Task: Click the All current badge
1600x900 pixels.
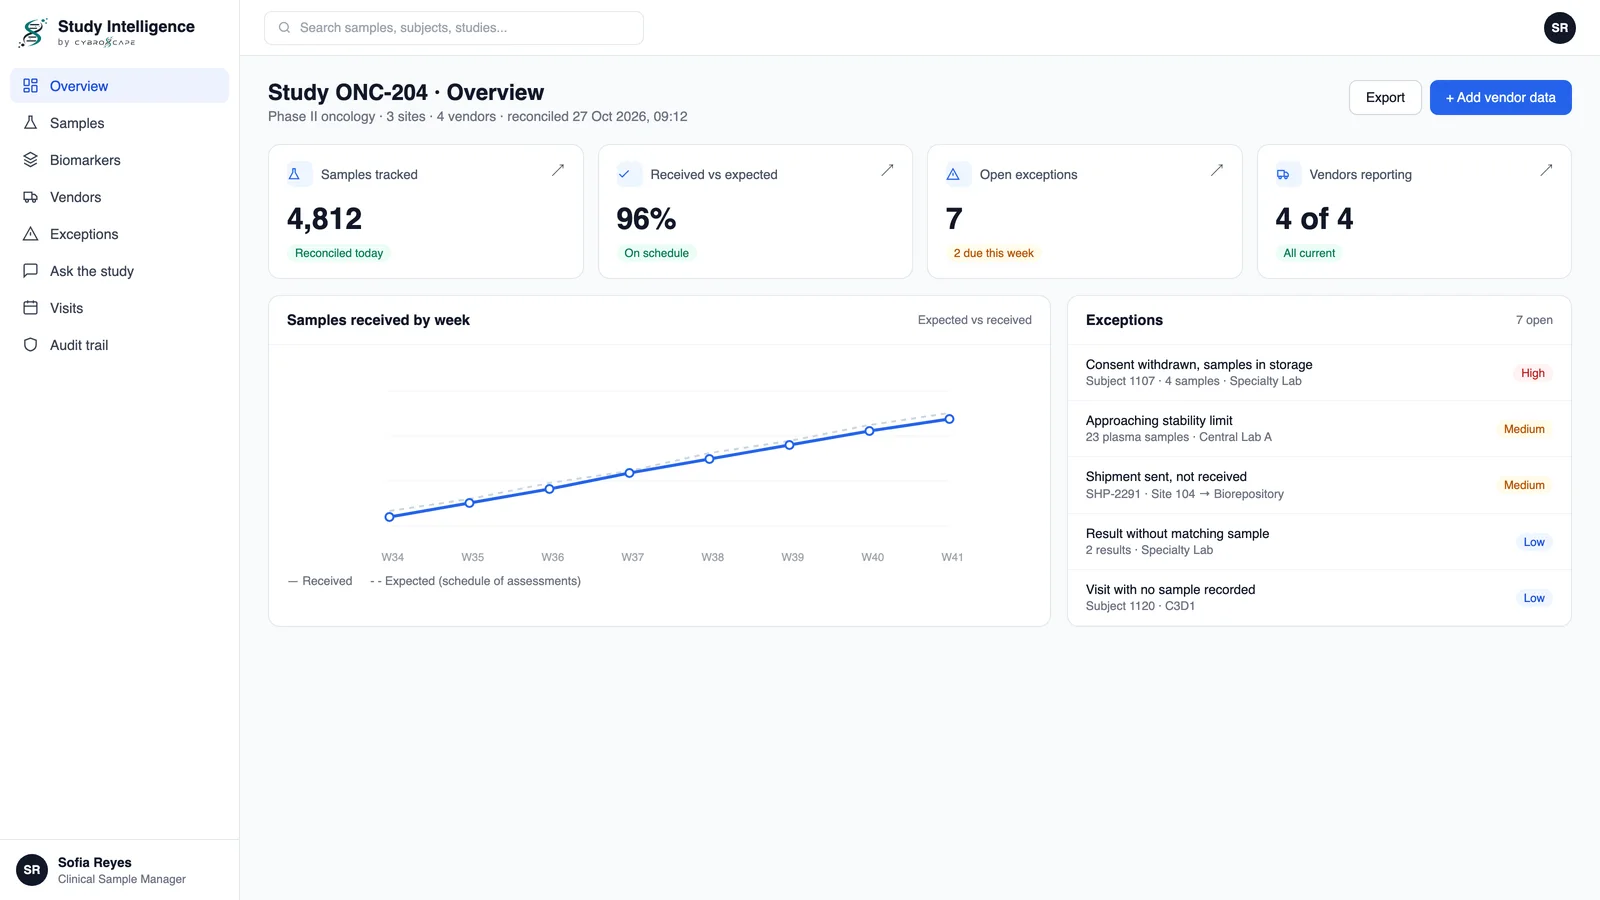Action: tap(1309, 253)
